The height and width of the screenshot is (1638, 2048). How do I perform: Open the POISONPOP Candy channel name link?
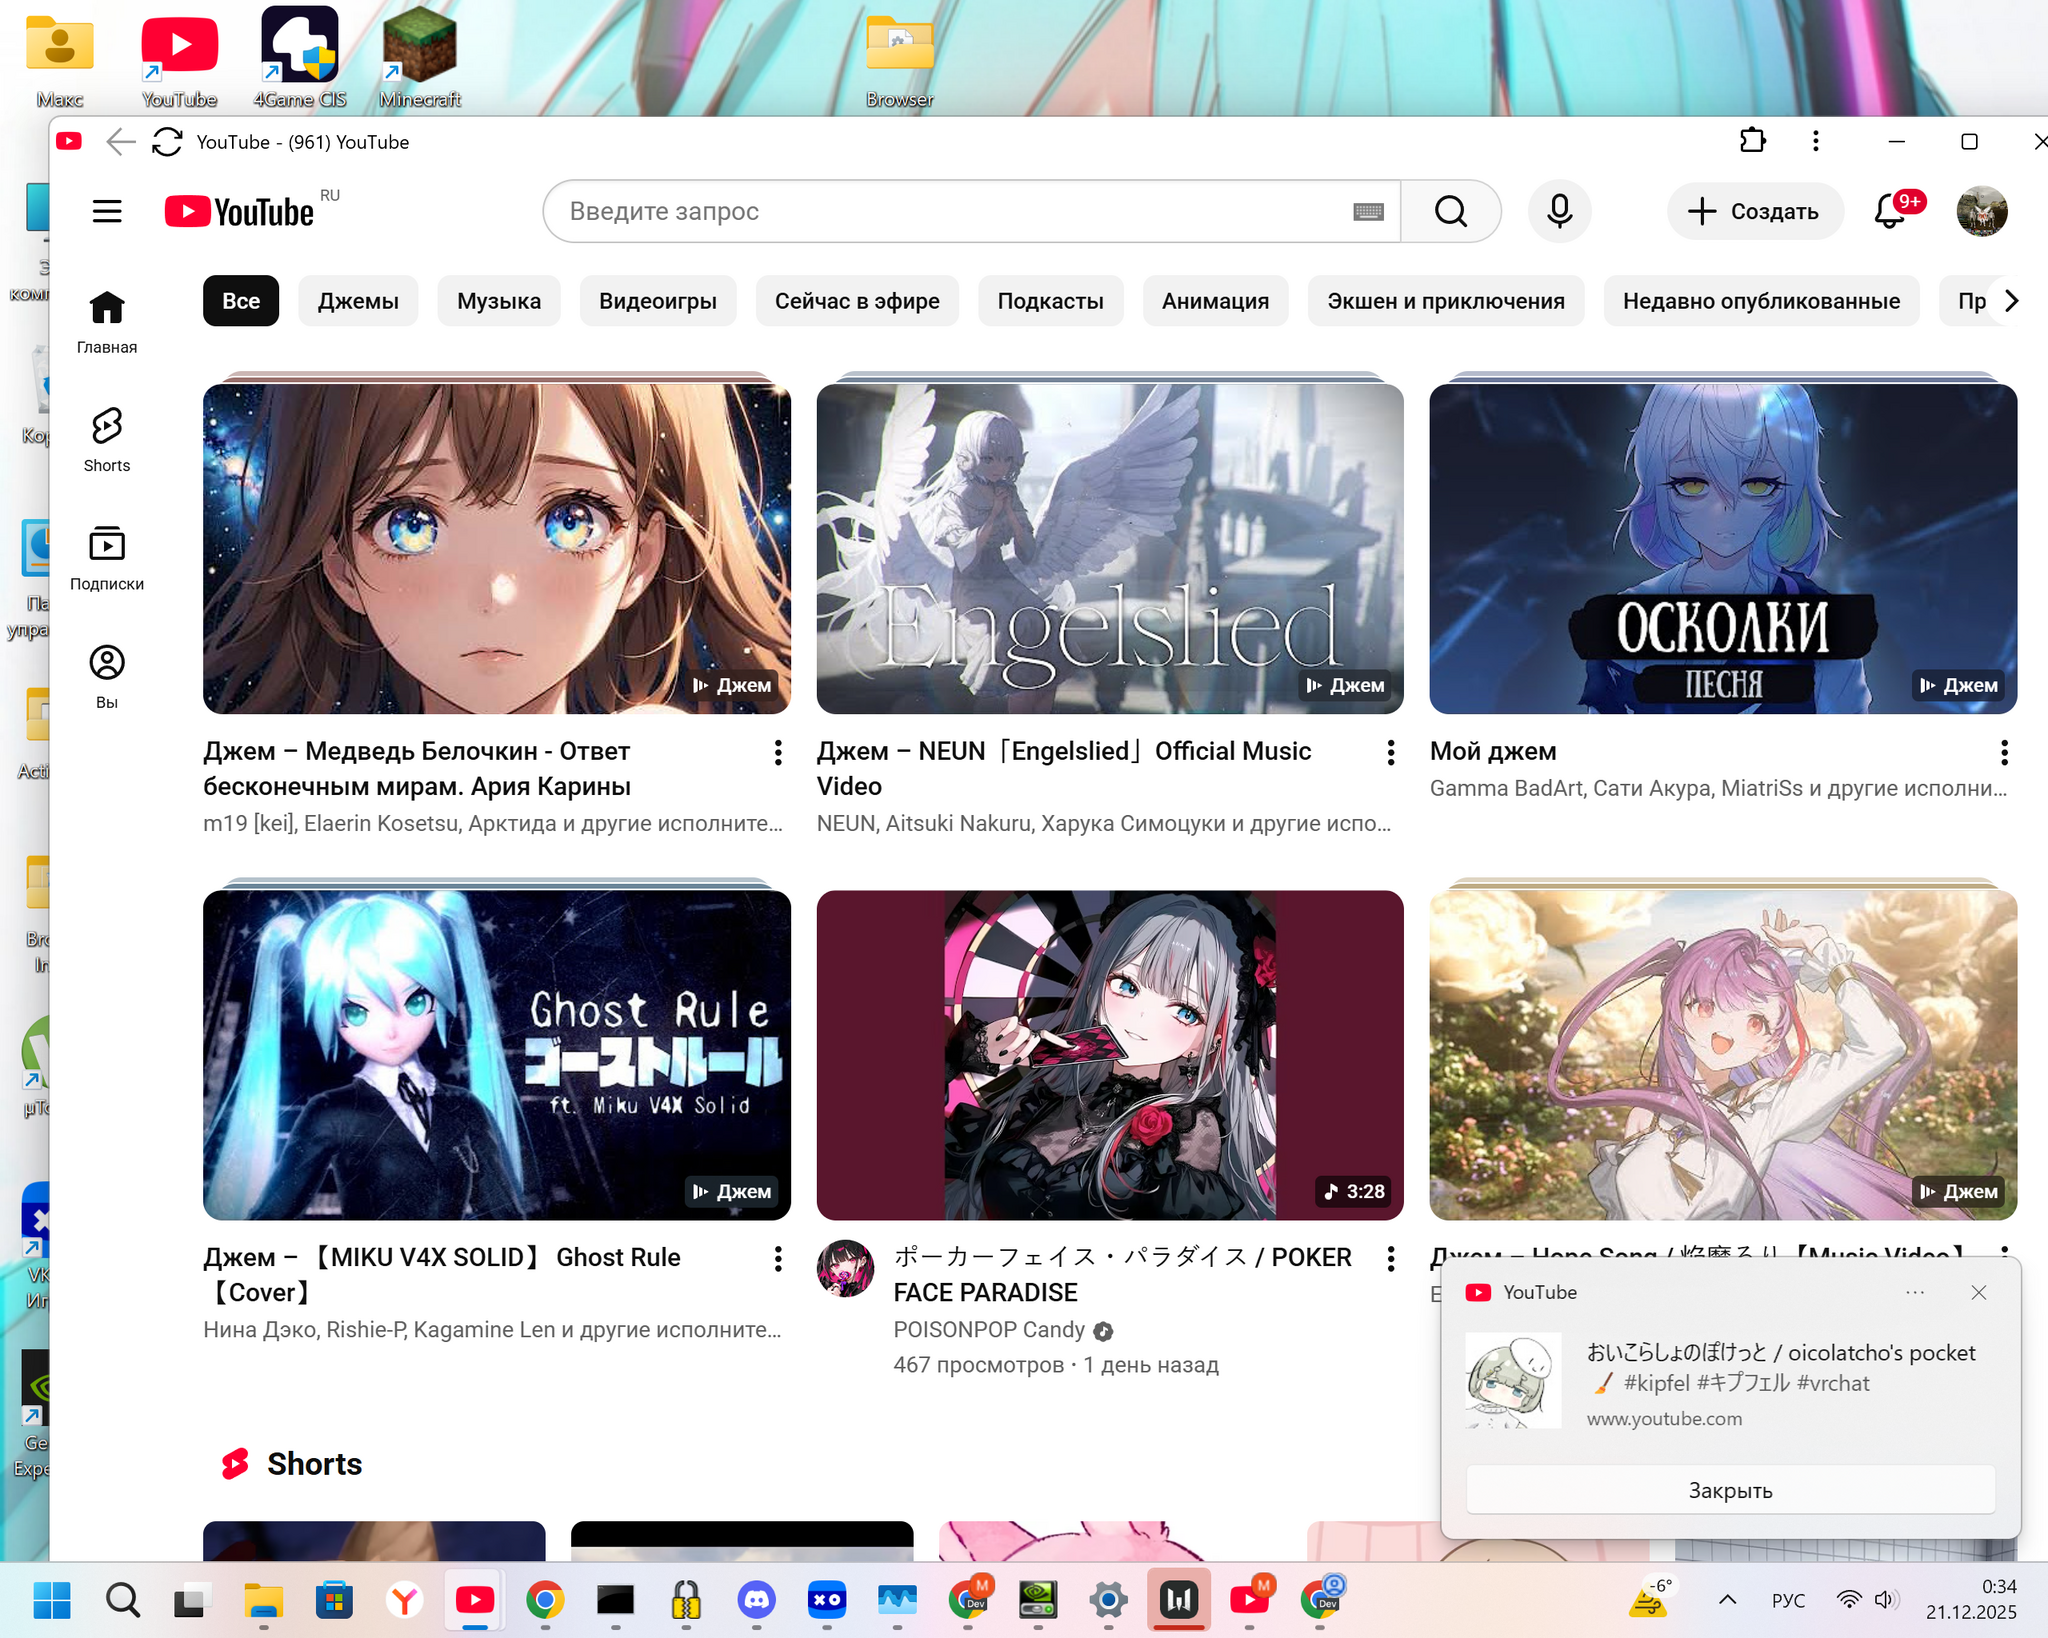tap(989, 1330)
